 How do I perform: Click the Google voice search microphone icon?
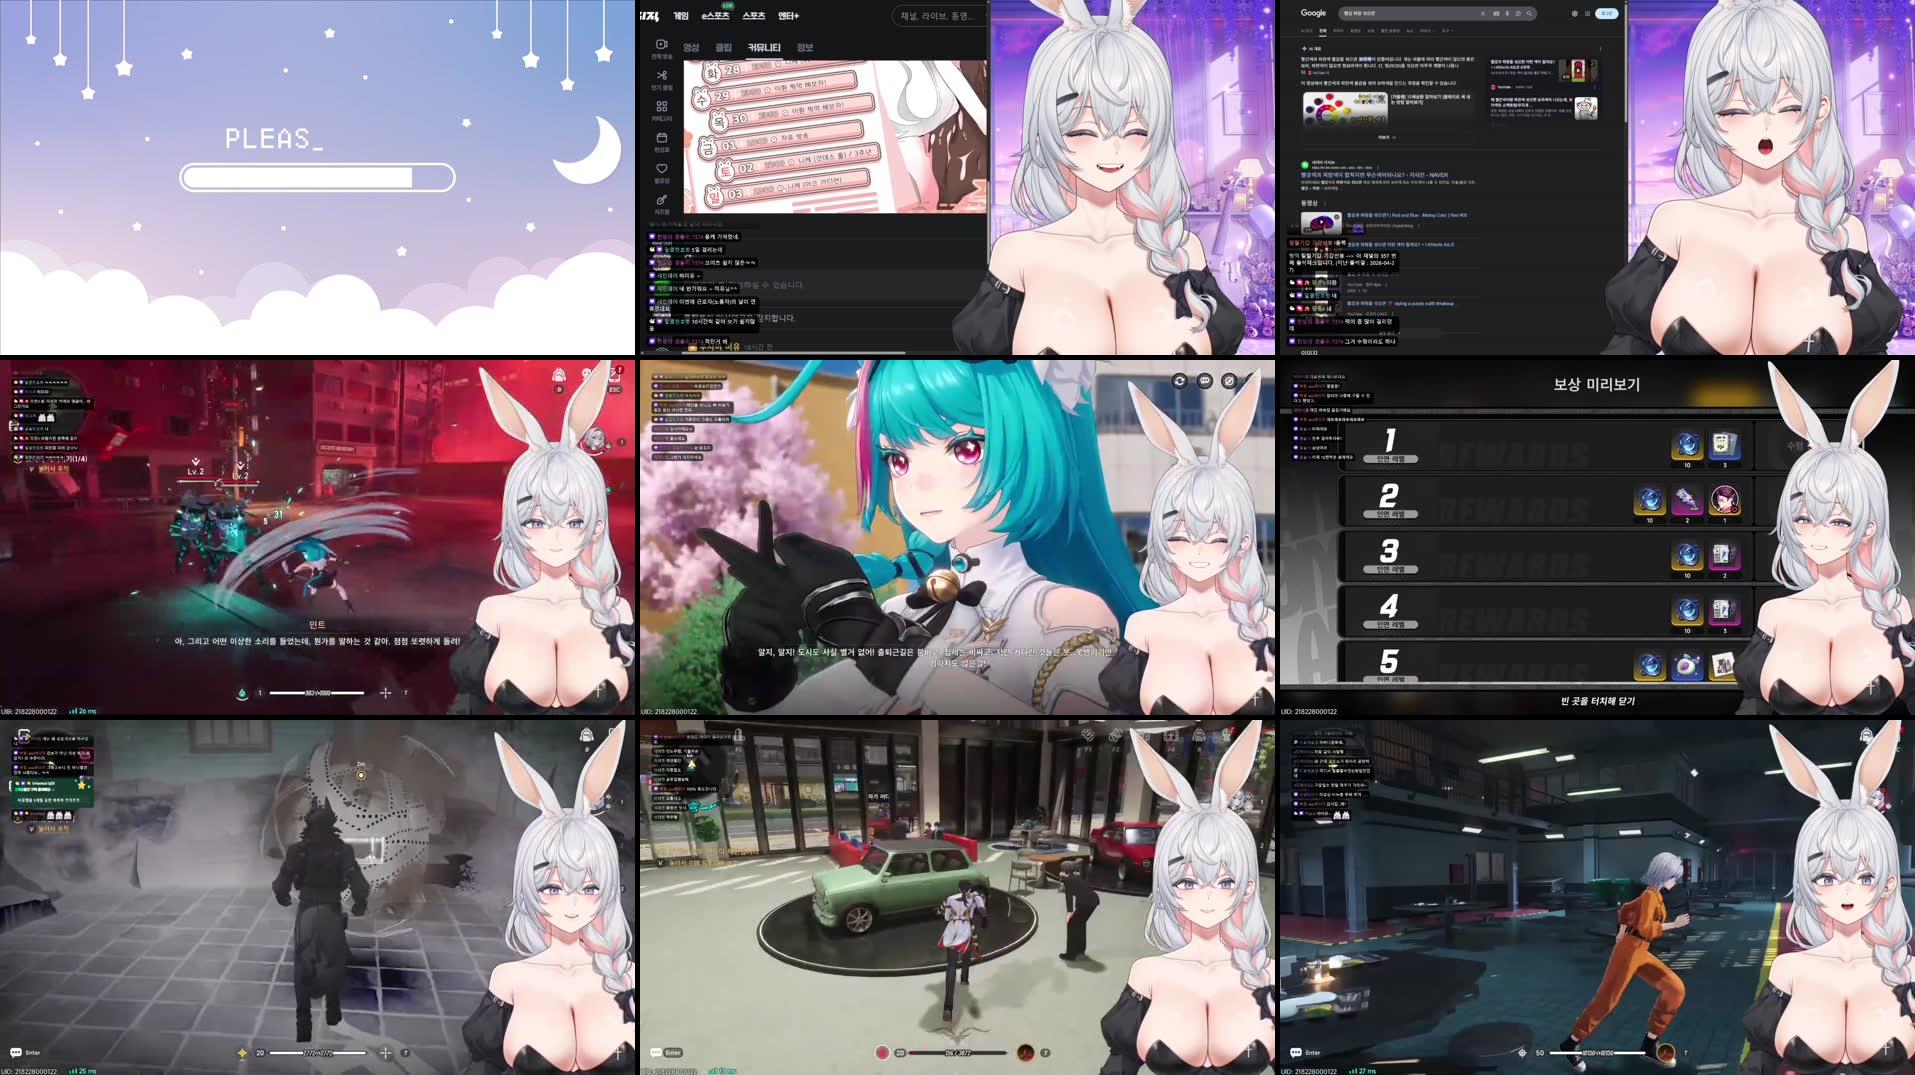pos(1507,14)
